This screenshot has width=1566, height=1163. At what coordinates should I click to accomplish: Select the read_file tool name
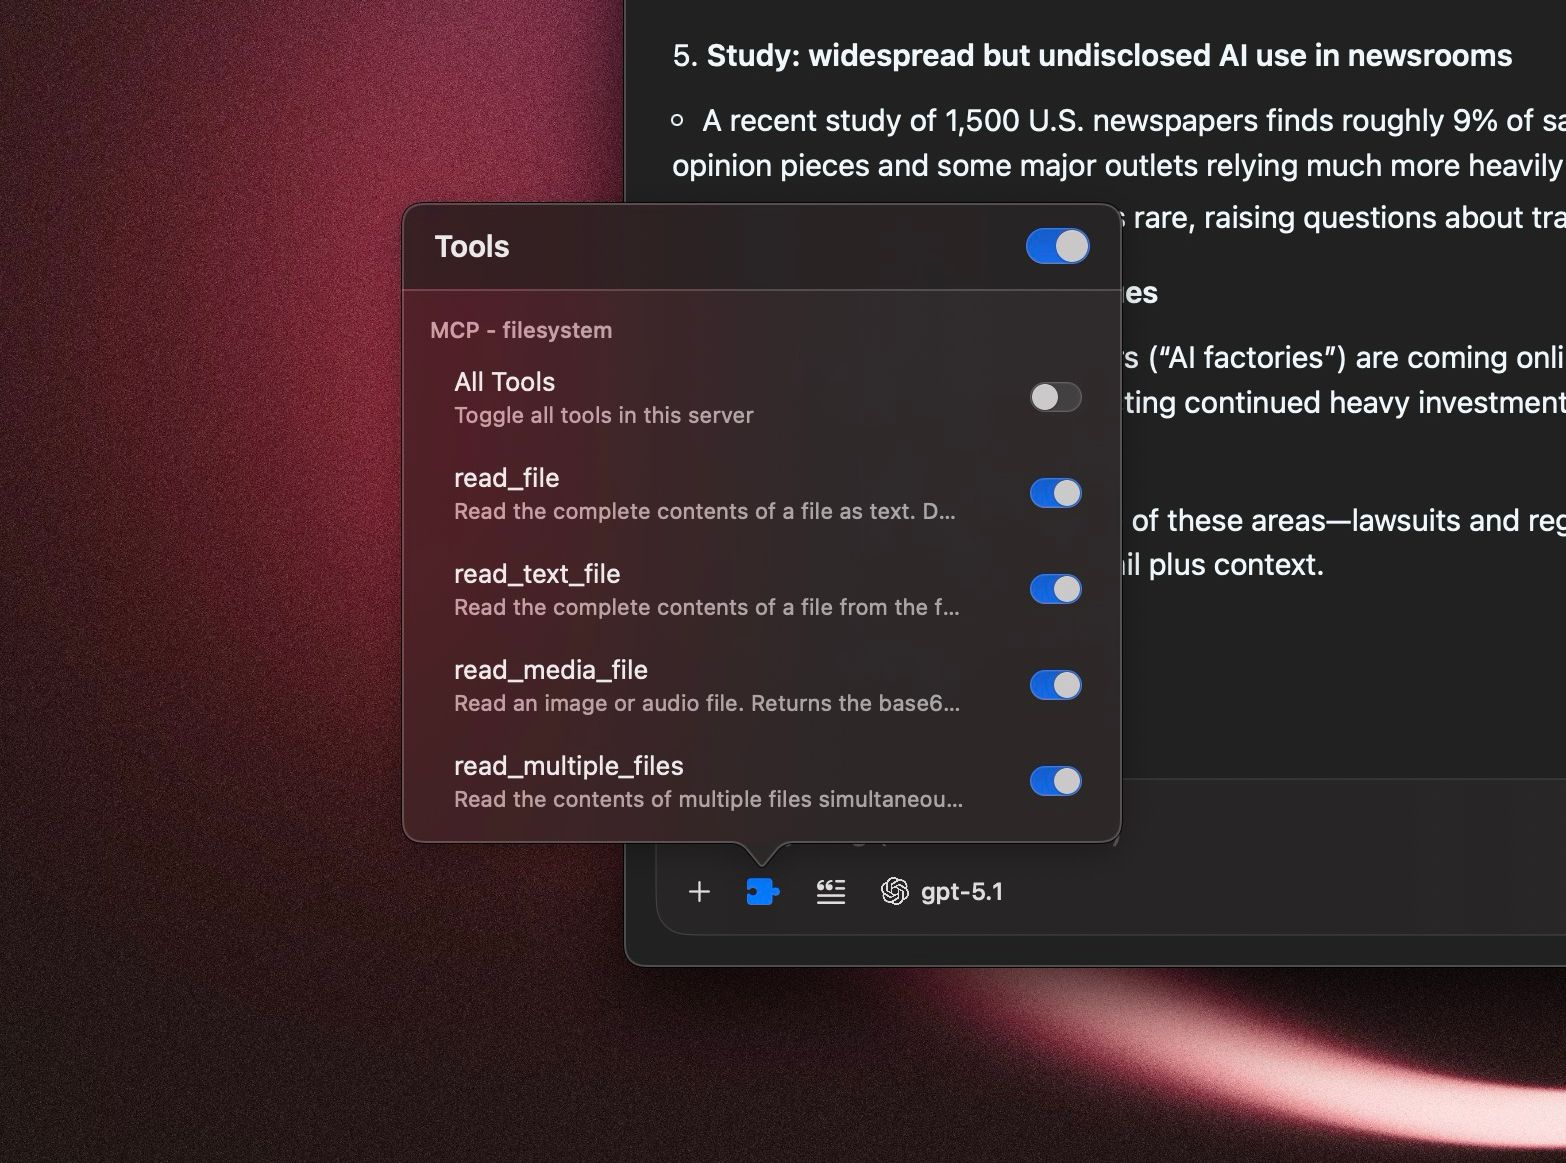click(506, 478)
